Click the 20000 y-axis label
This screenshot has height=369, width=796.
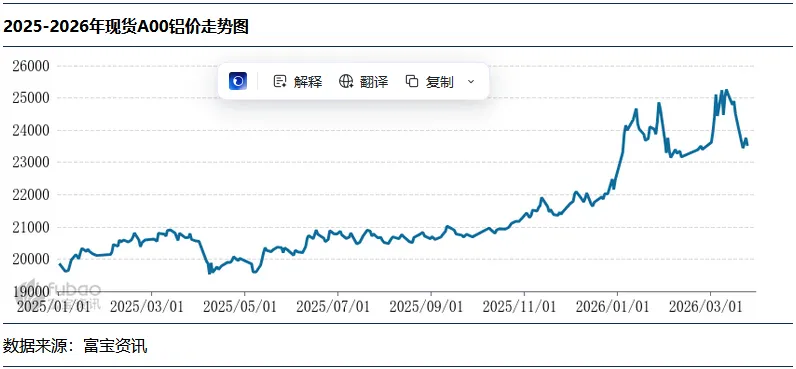click(x=30, y=259)
